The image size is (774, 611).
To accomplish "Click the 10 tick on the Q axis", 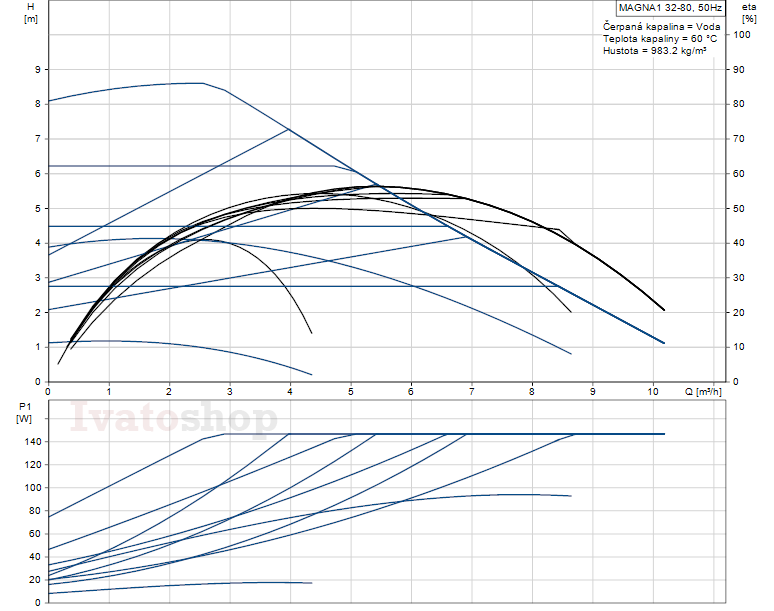I will tap(652, 391).
